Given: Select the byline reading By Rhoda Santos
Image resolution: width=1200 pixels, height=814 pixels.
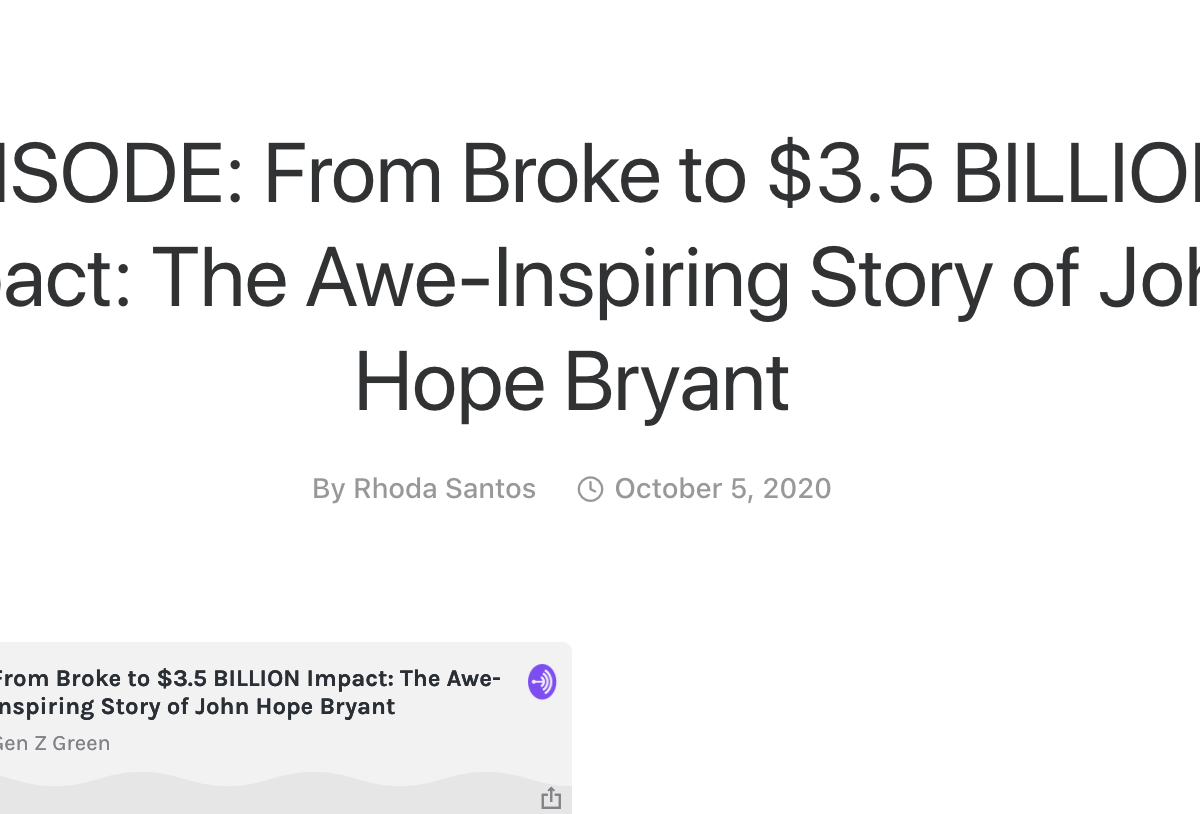Looking at the screenshot, I should click(424, 488).
